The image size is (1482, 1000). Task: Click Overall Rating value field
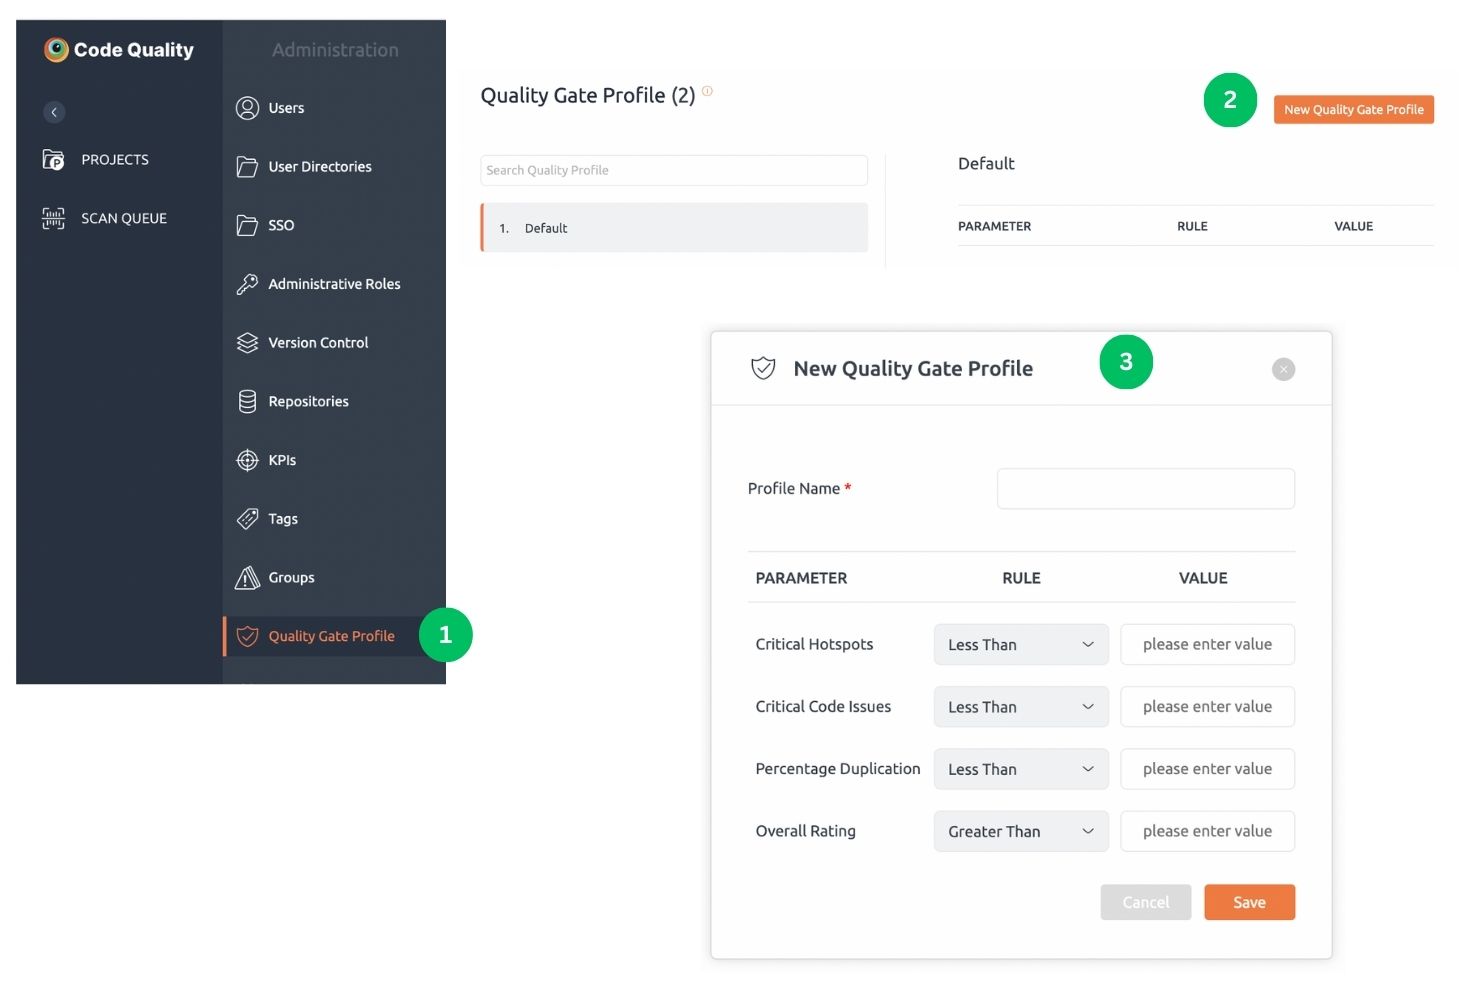(x=1207, y=831)
